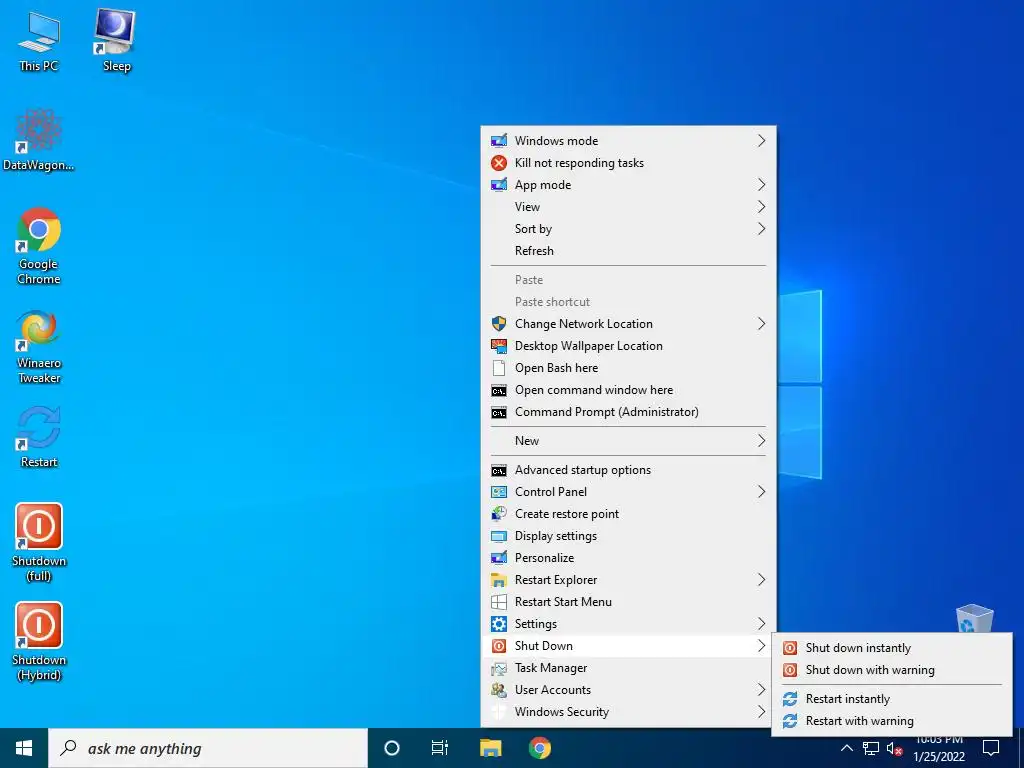Select Google Chrome desktop shortcut
Viewport: 1024px width, 768px height.
(39, 246)
